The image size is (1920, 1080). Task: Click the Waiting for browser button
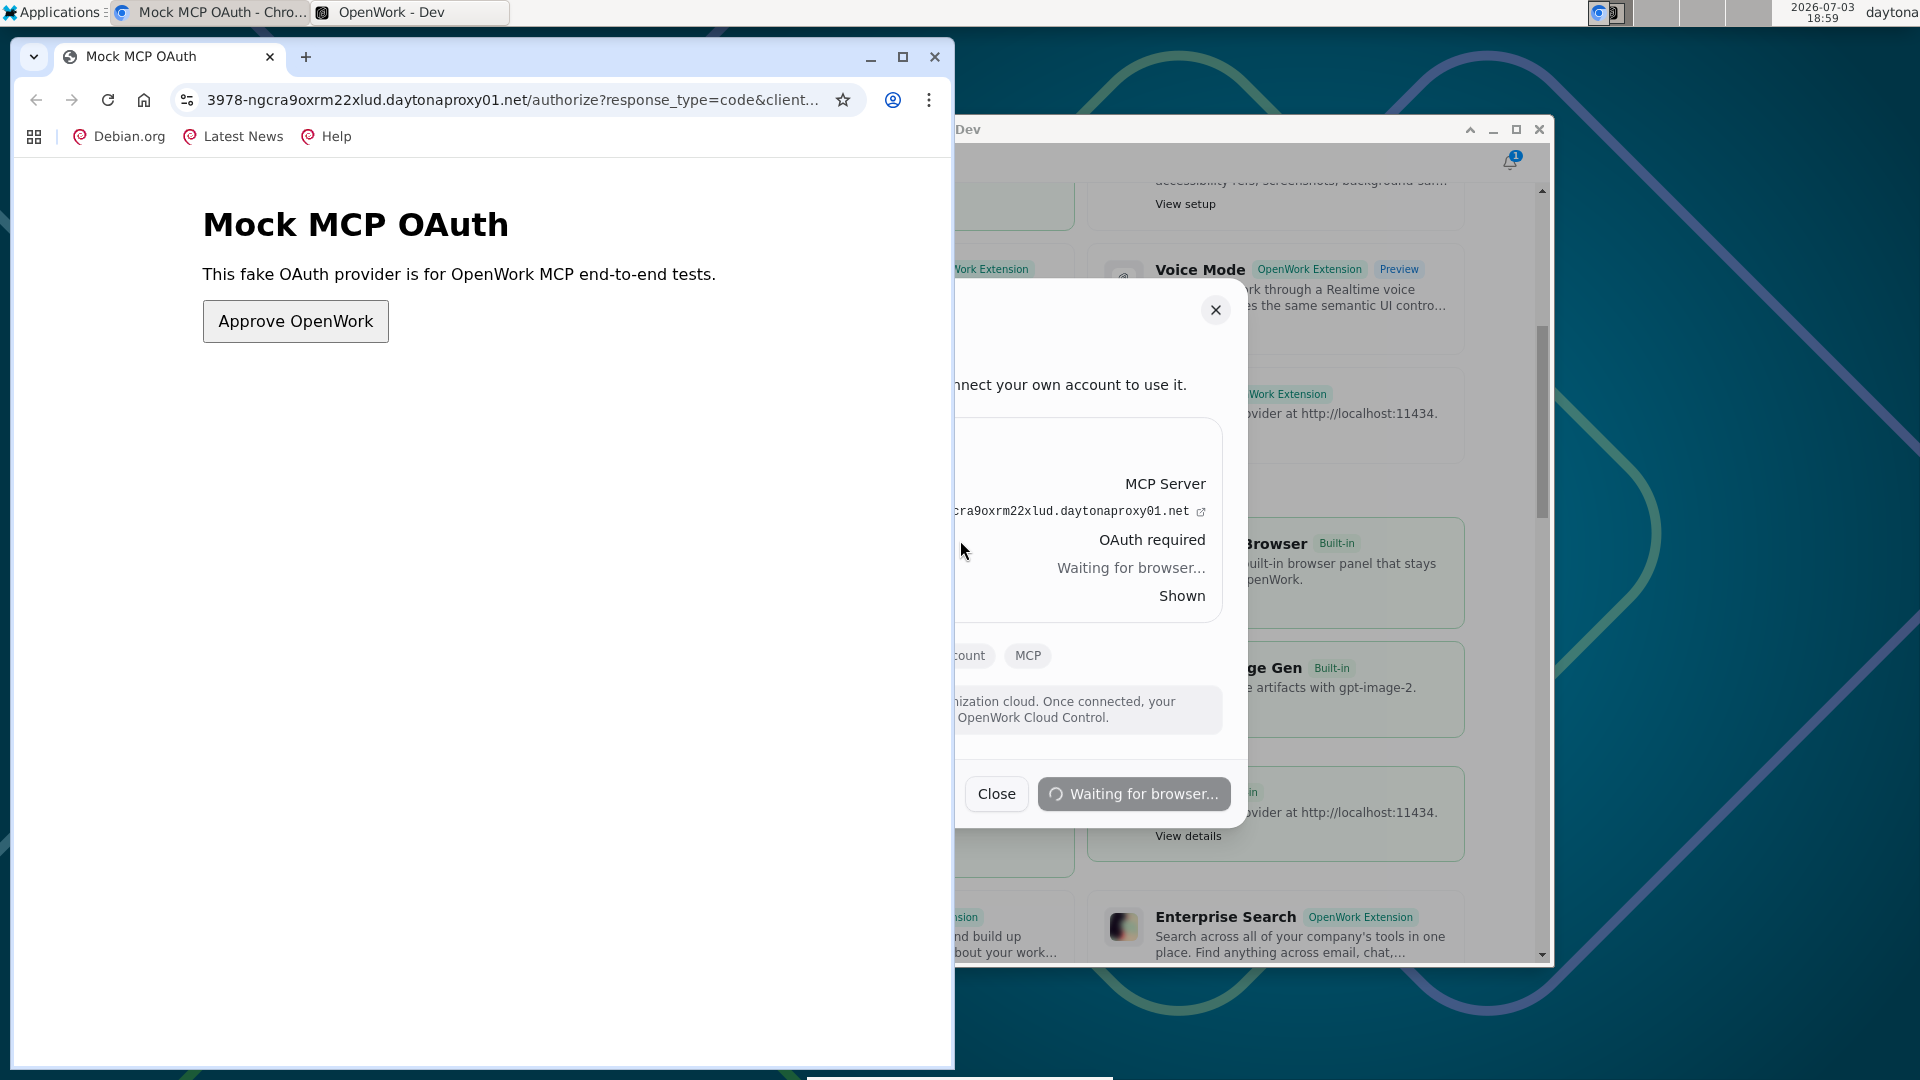click(x=1134, y=794)
